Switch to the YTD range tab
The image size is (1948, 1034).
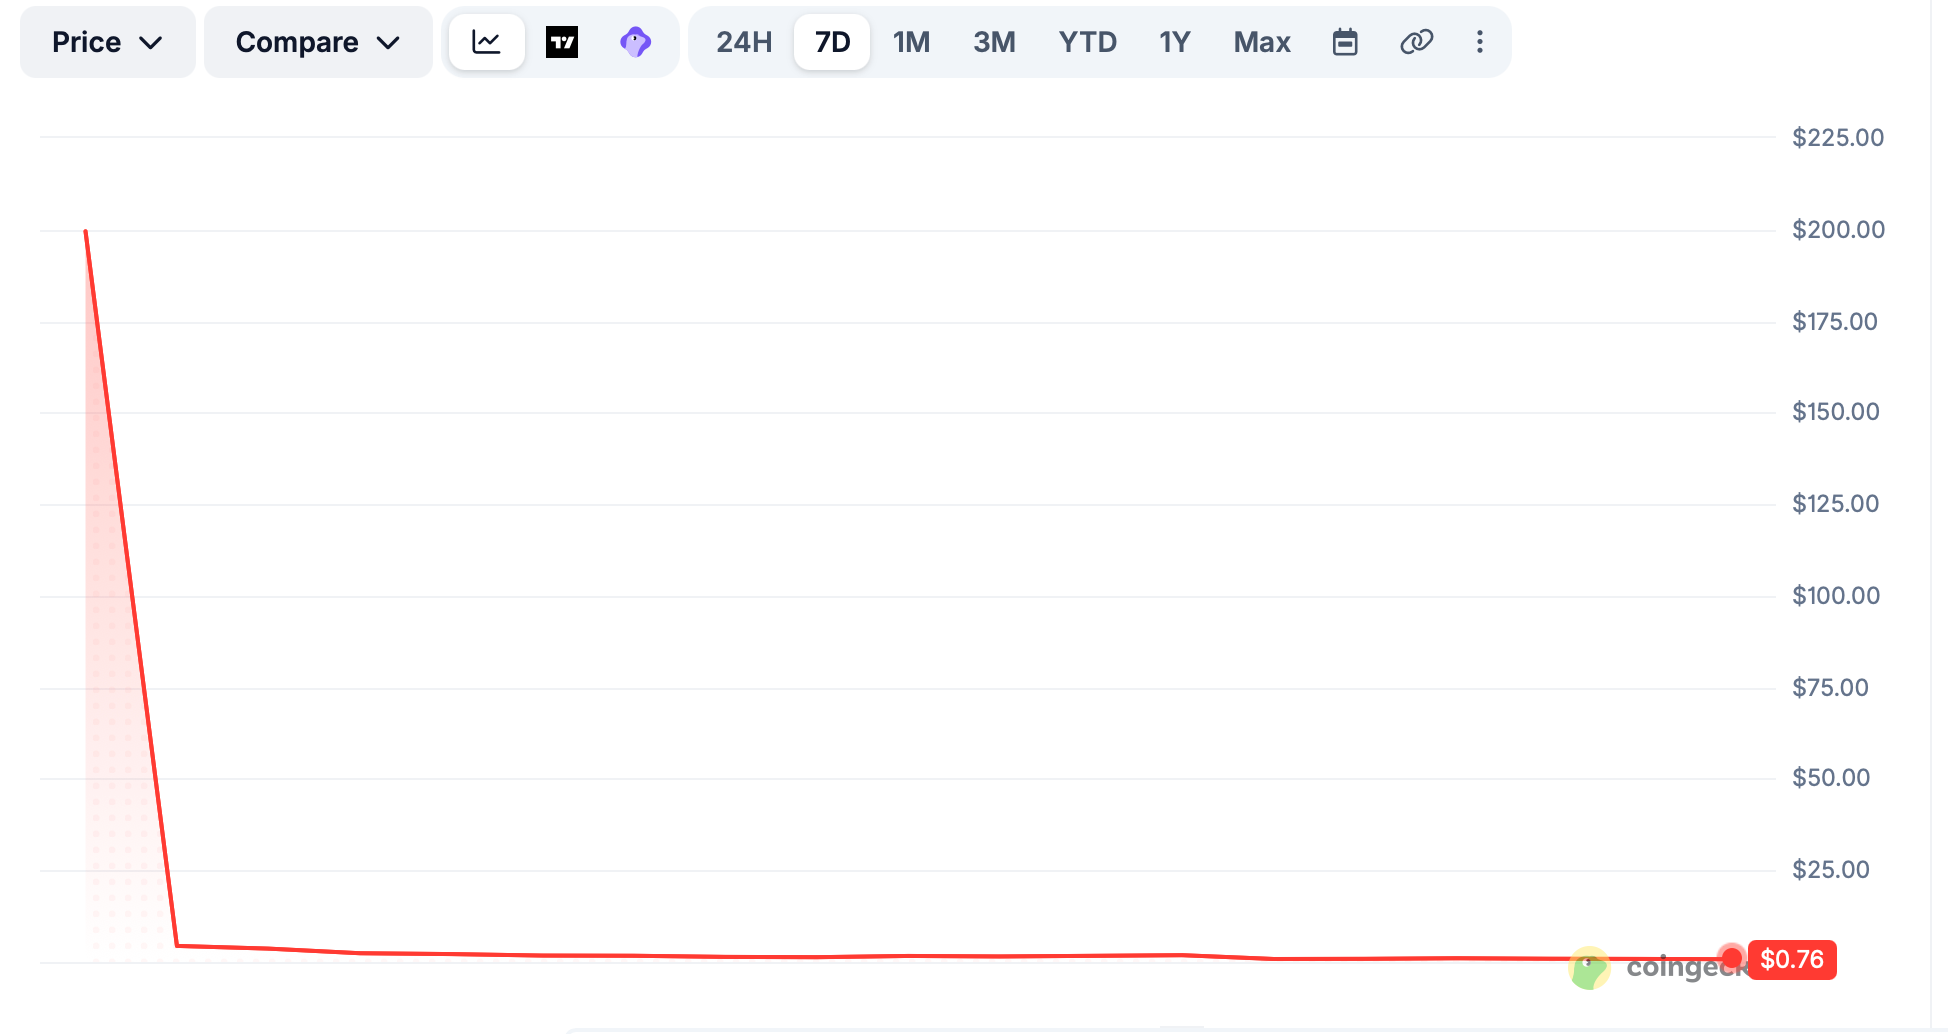click(1088, 42)
